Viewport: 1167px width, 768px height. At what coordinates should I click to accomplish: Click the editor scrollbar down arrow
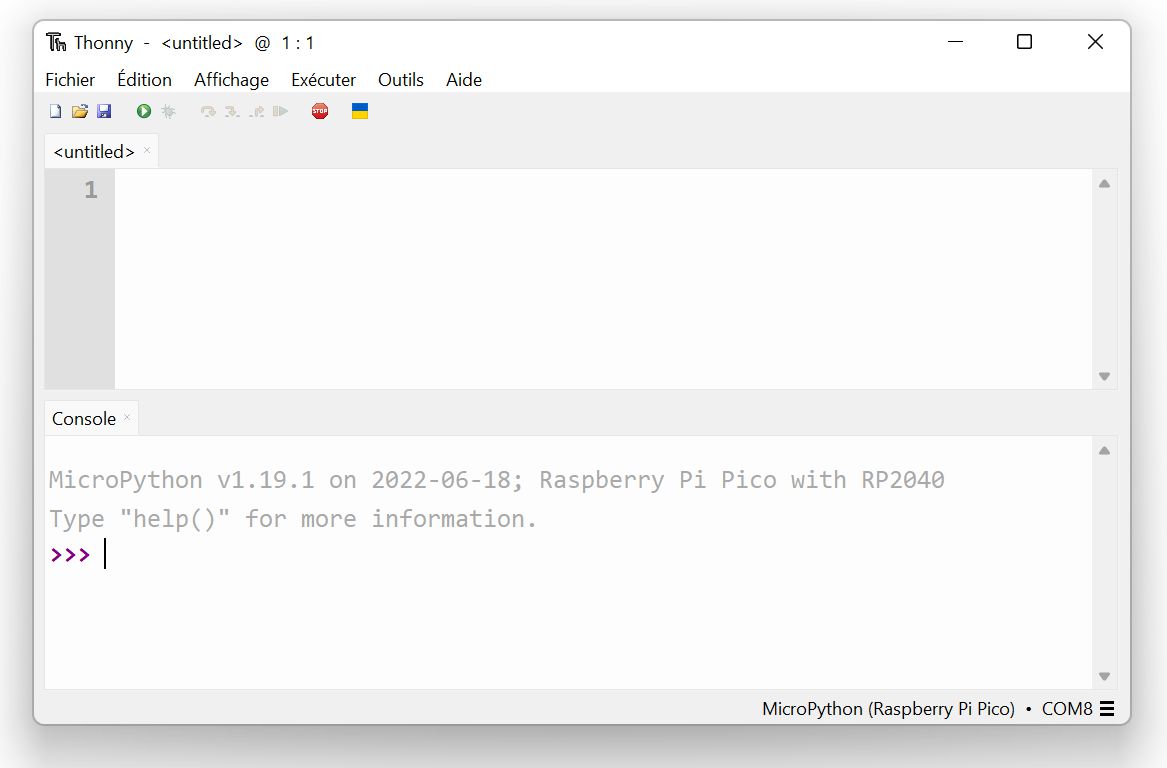click(x=1104, y=377)
